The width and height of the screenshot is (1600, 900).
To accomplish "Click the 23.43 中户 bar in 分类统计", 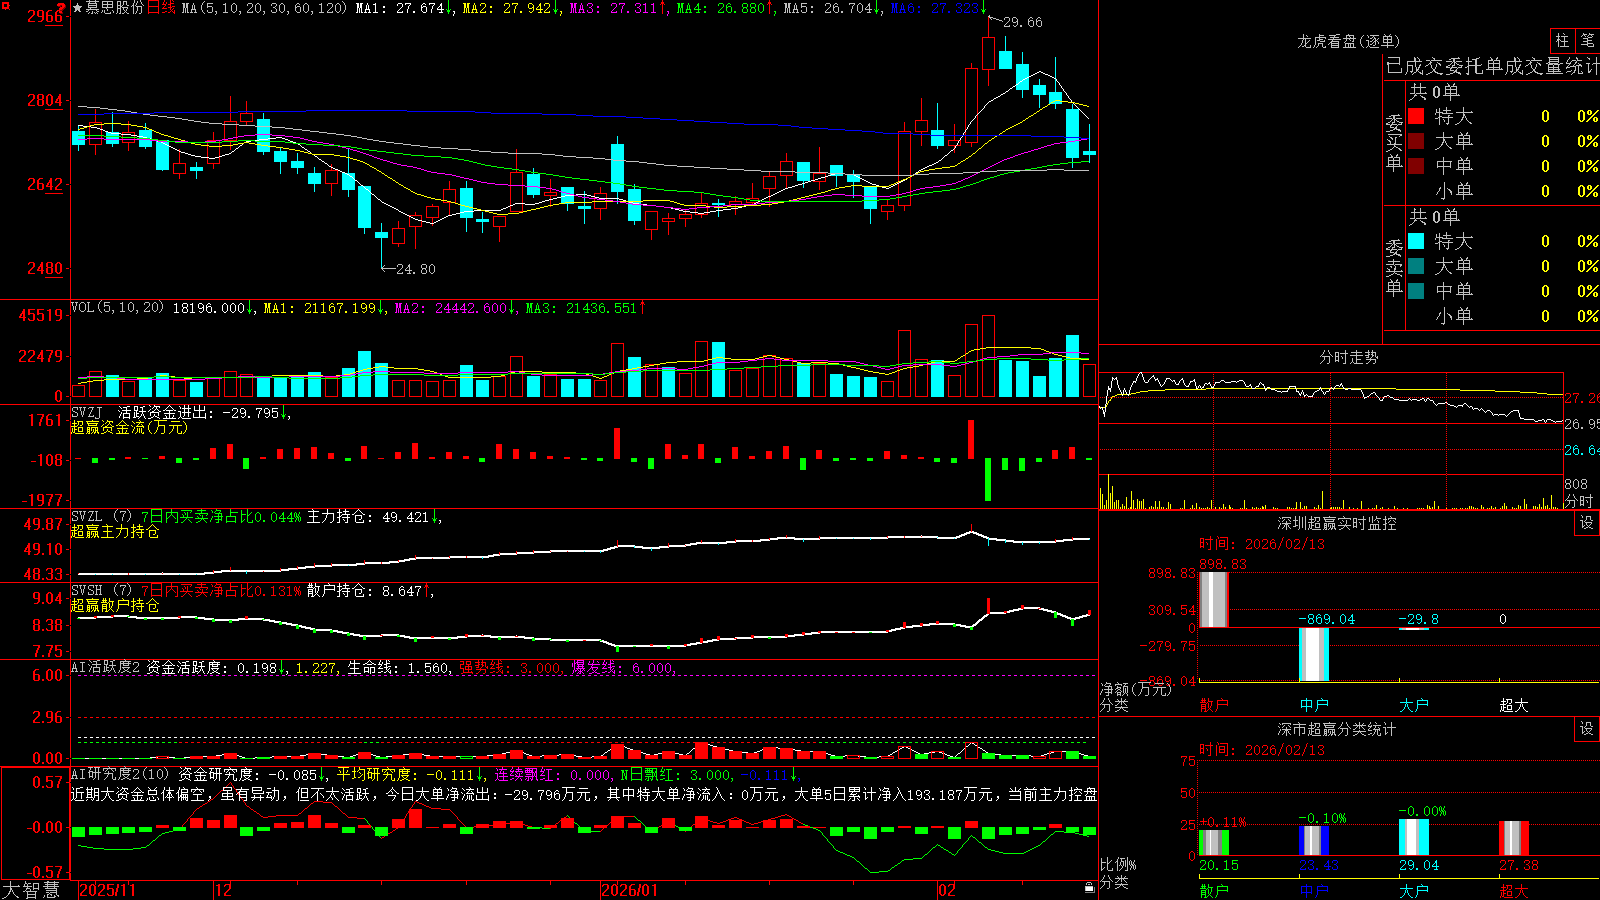I will pyautogui.click(x=1314, y=840).
